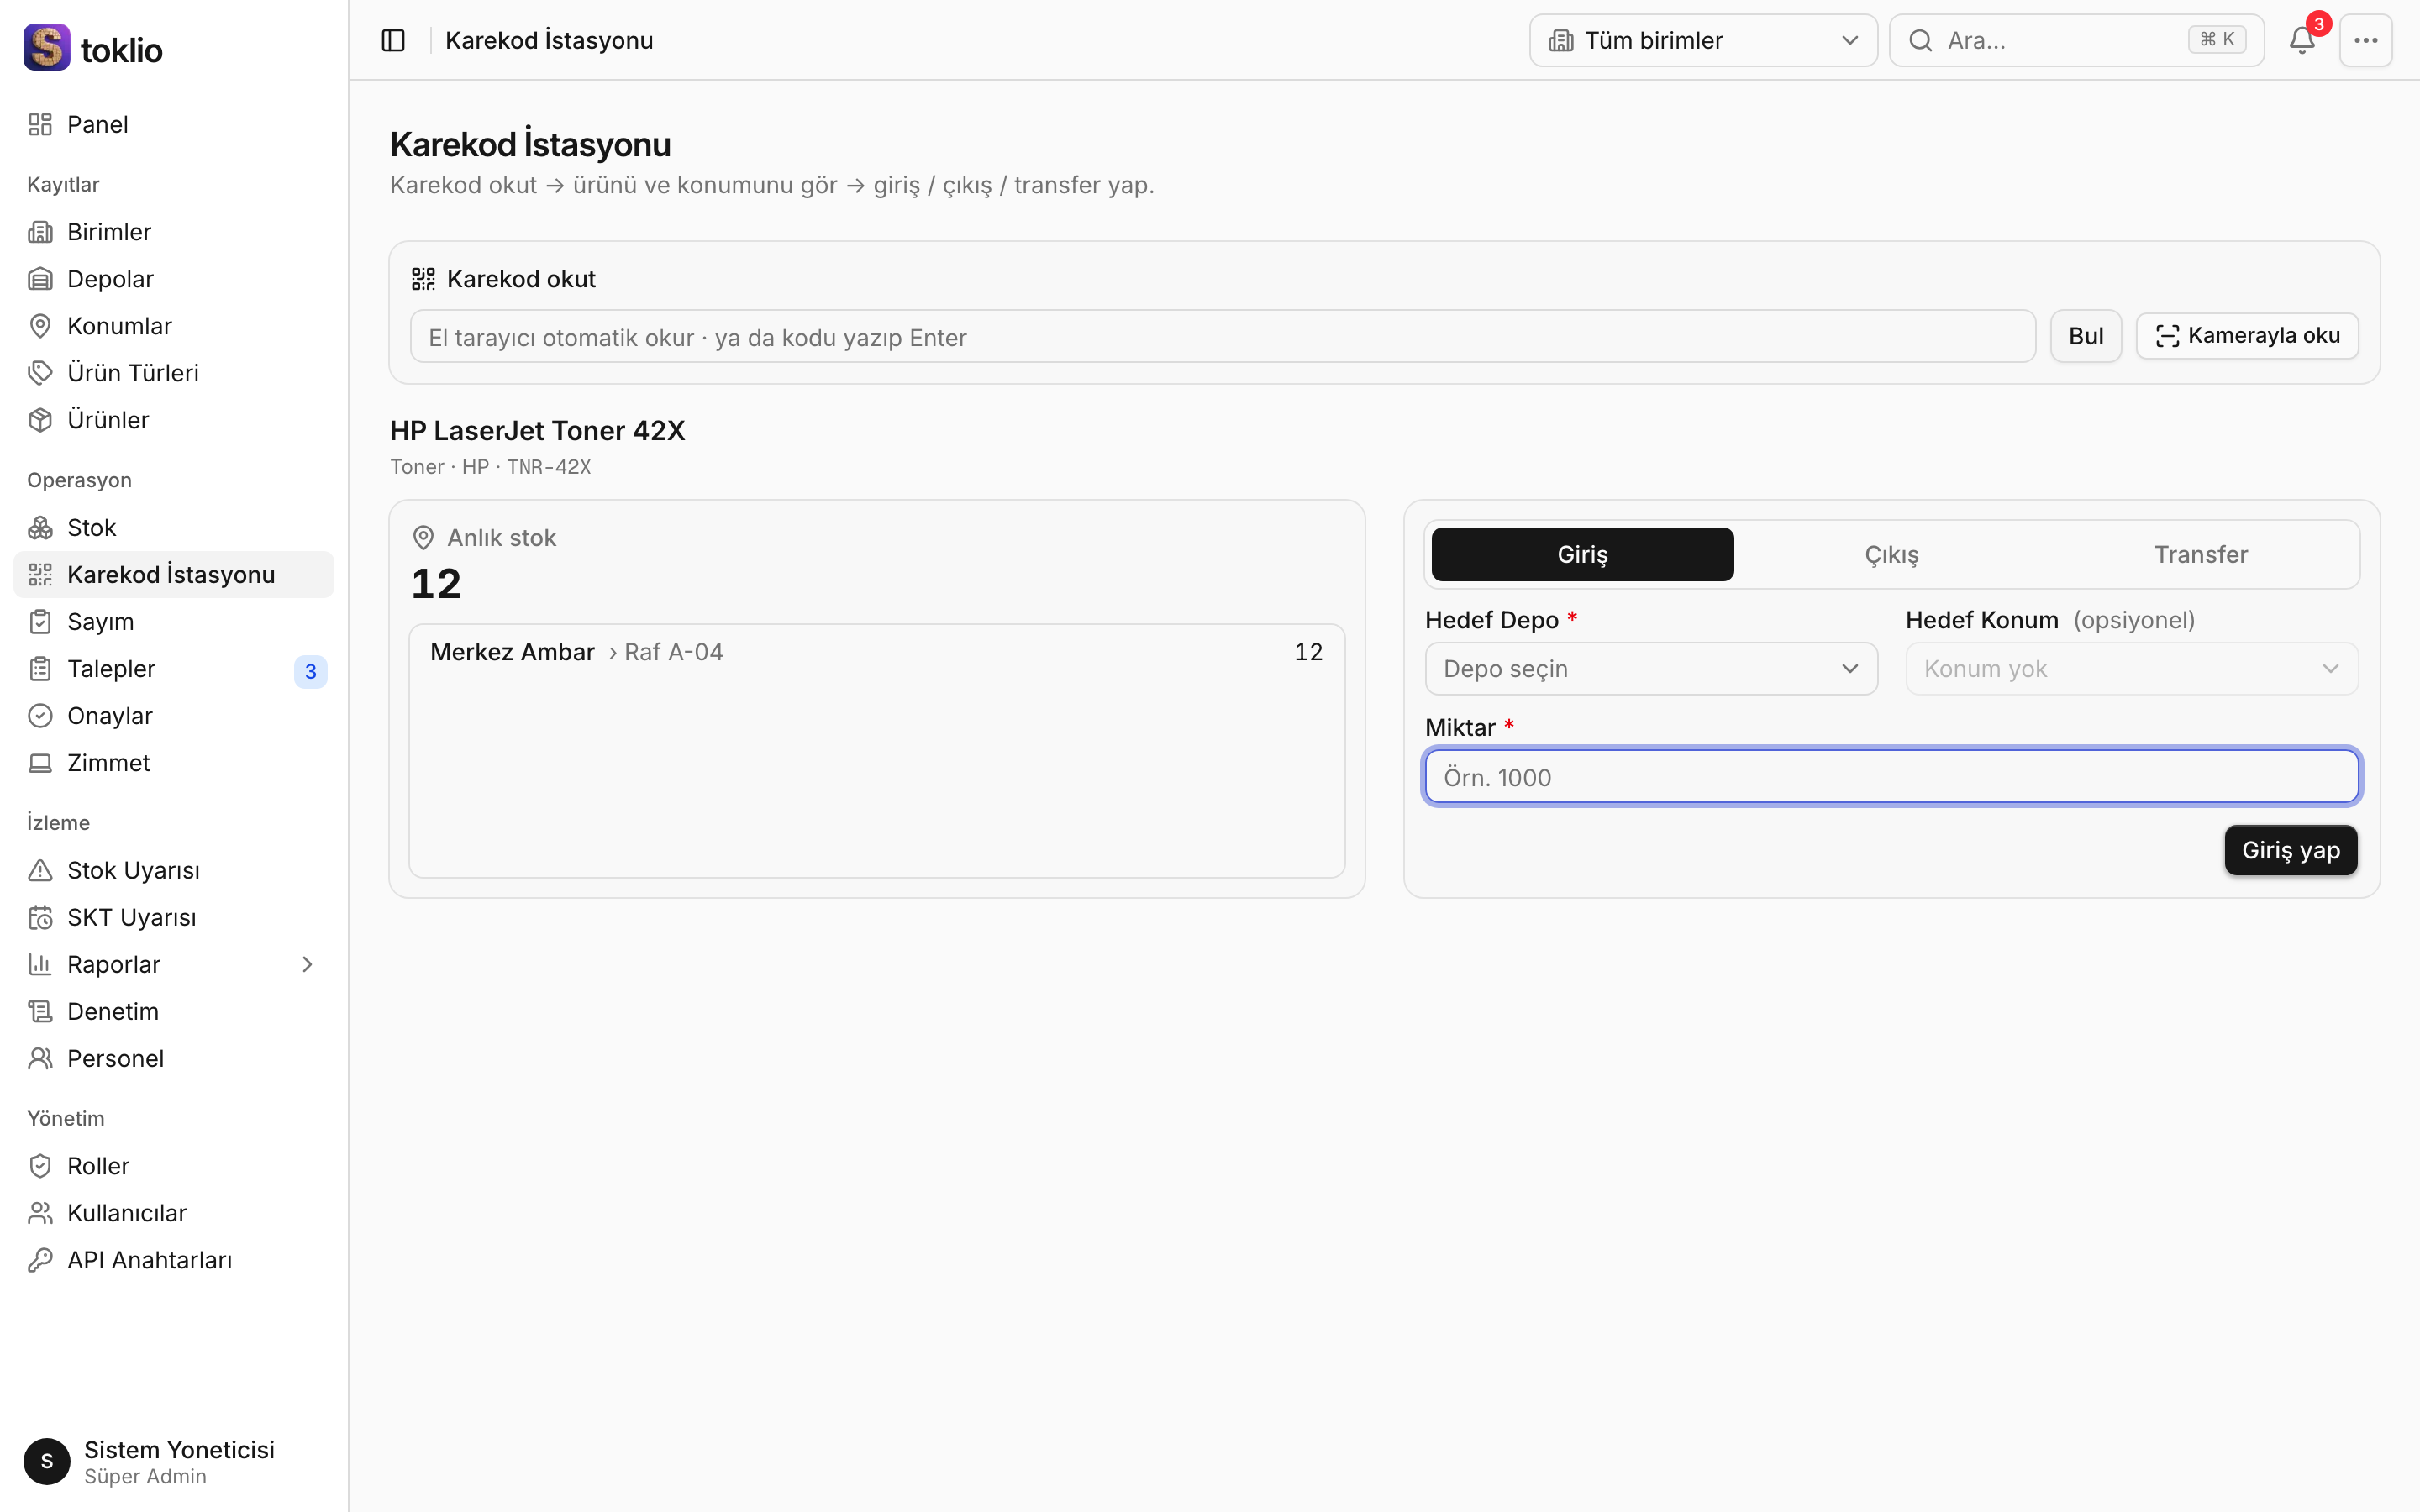Switch to the Çıkış tab
The image size is (2420, 1512).
click(x=1891, y=554)
